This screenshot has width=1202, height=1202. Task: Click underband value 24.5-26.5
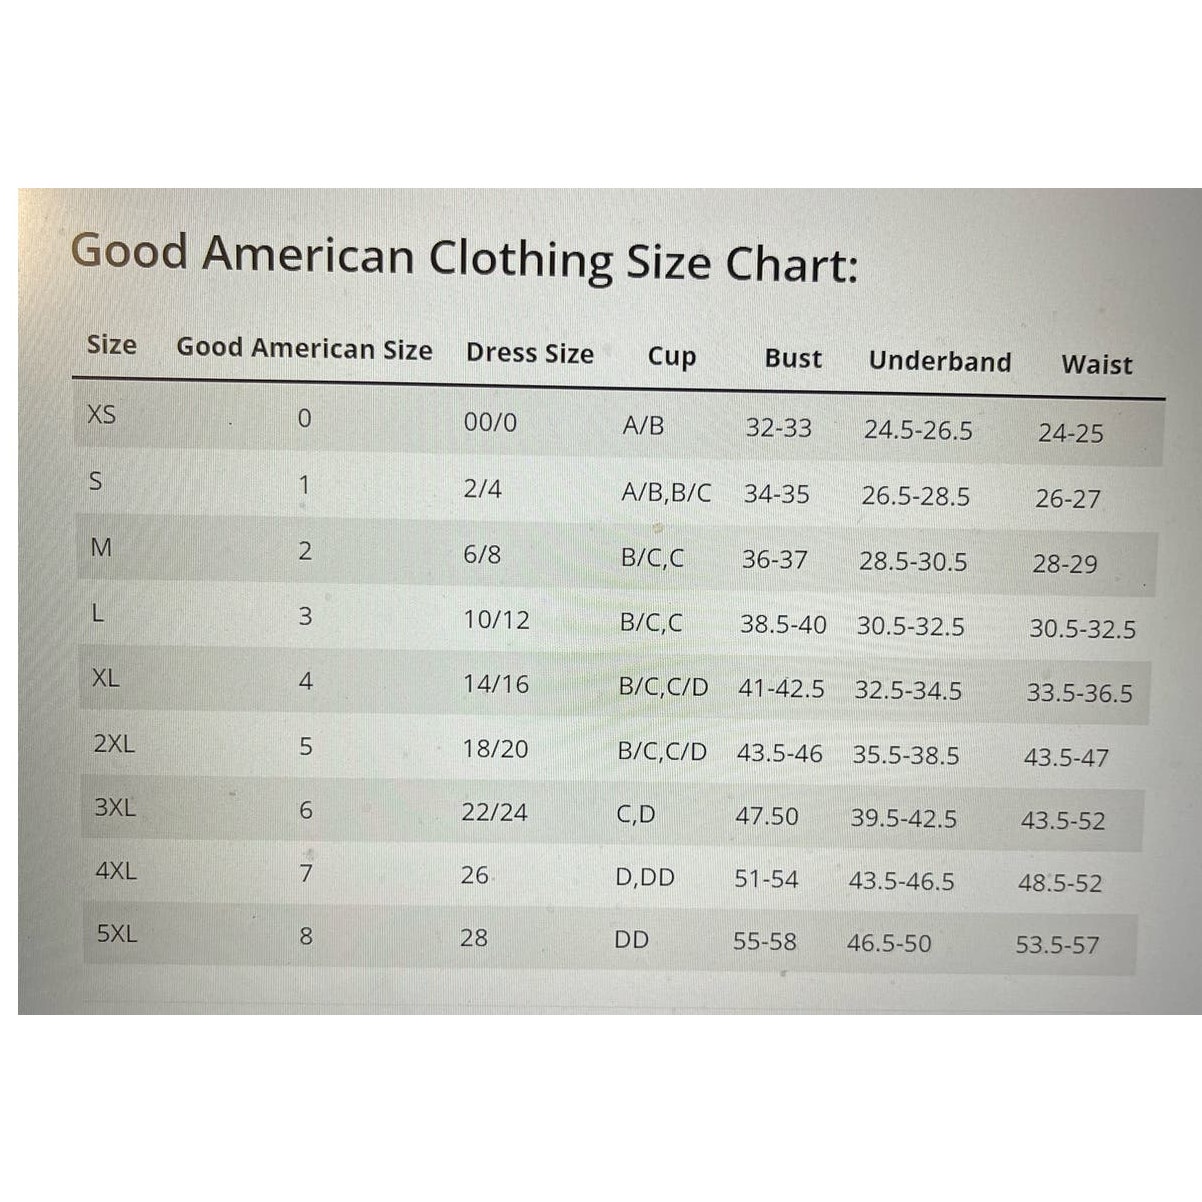[918, 430]
